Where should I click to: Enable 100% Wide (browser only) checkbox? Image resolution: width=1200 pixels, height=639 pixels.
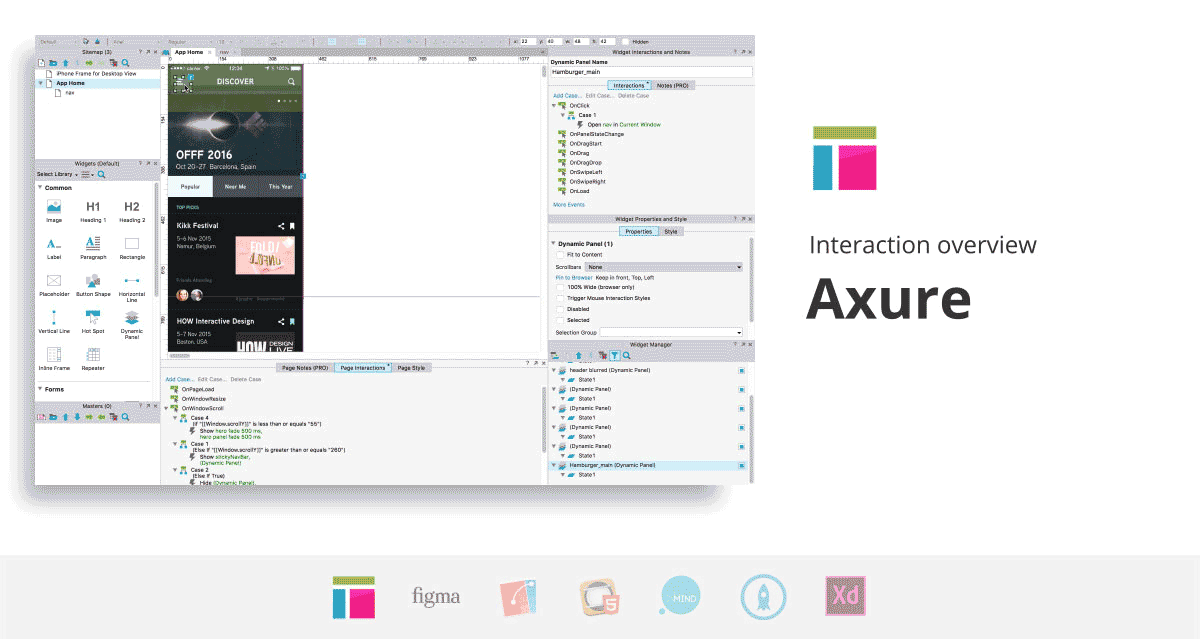tap(559, 287)
